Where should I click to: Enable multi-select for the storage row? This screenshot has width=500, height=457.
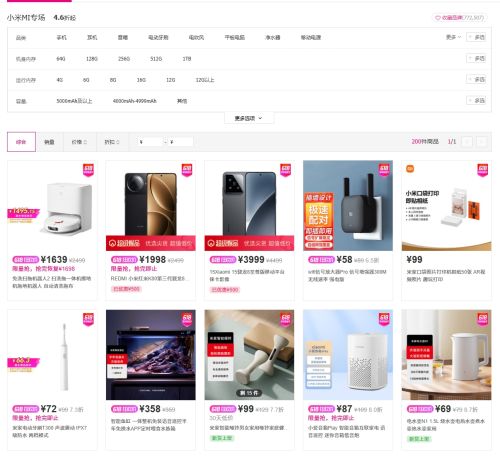tap(476, 59)
